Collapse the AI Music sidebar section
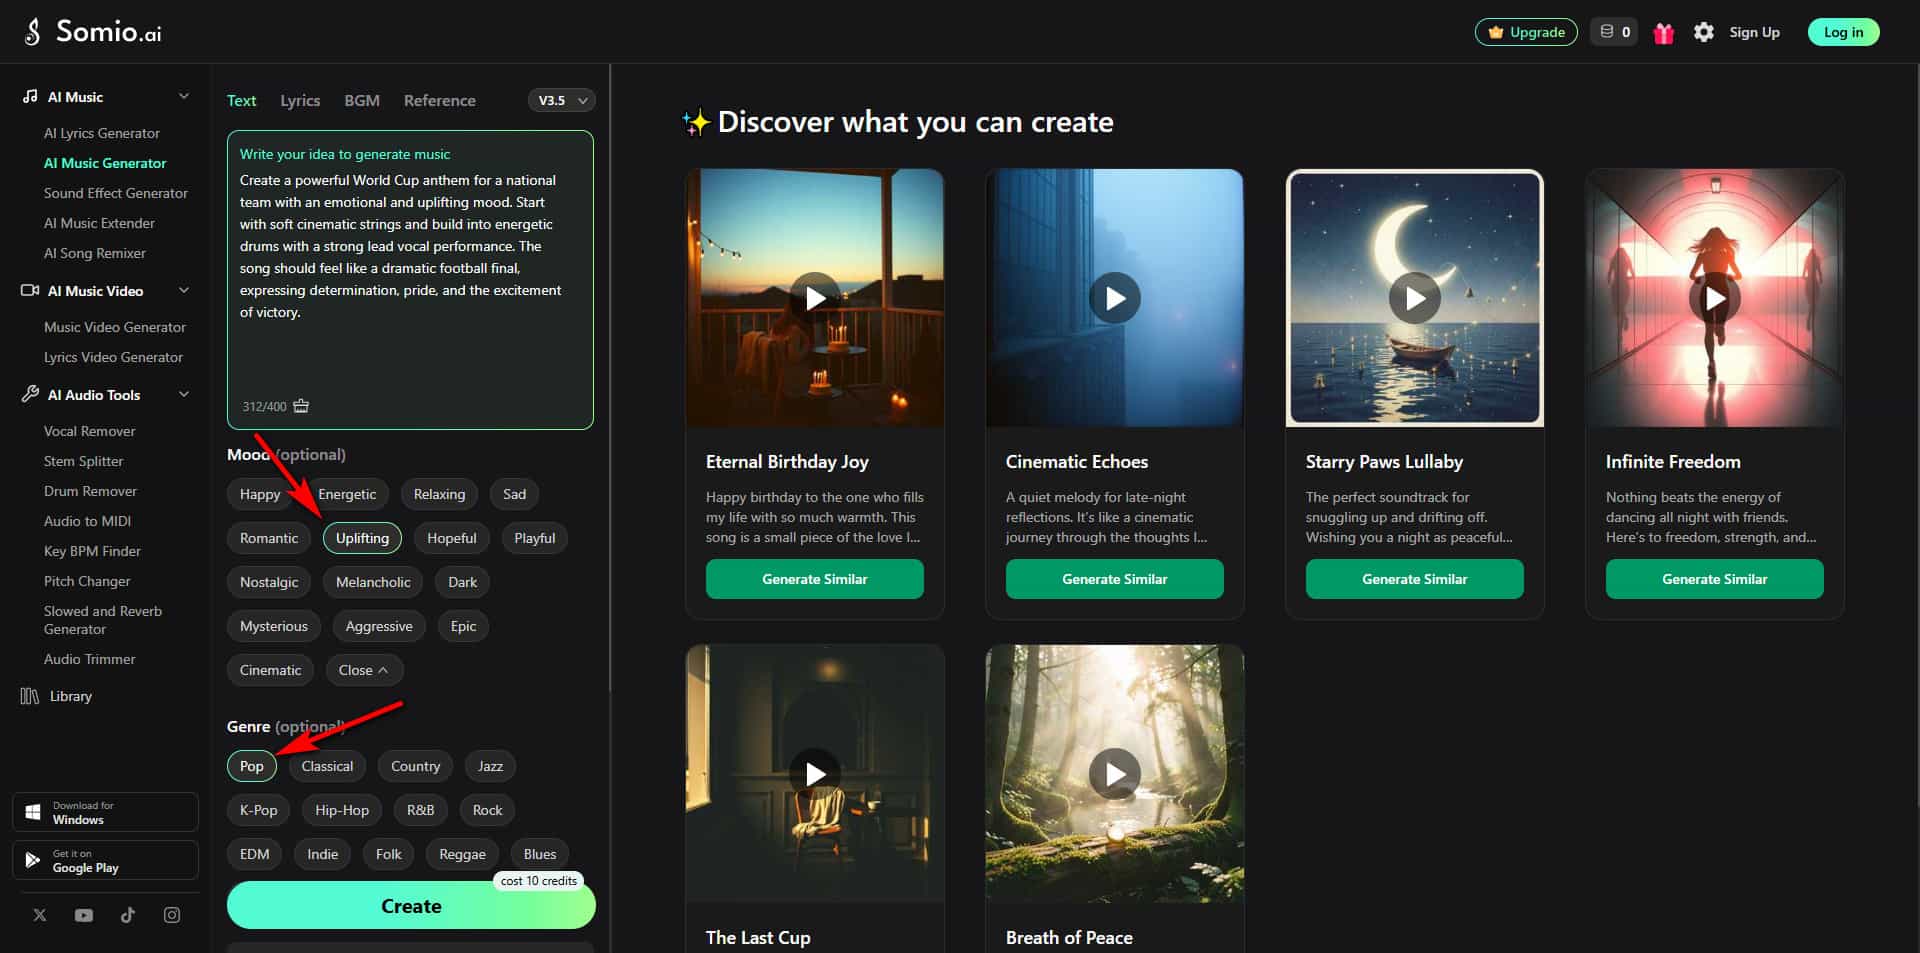1920x953 pixels. pyautogui.click(x=184, y=96)
